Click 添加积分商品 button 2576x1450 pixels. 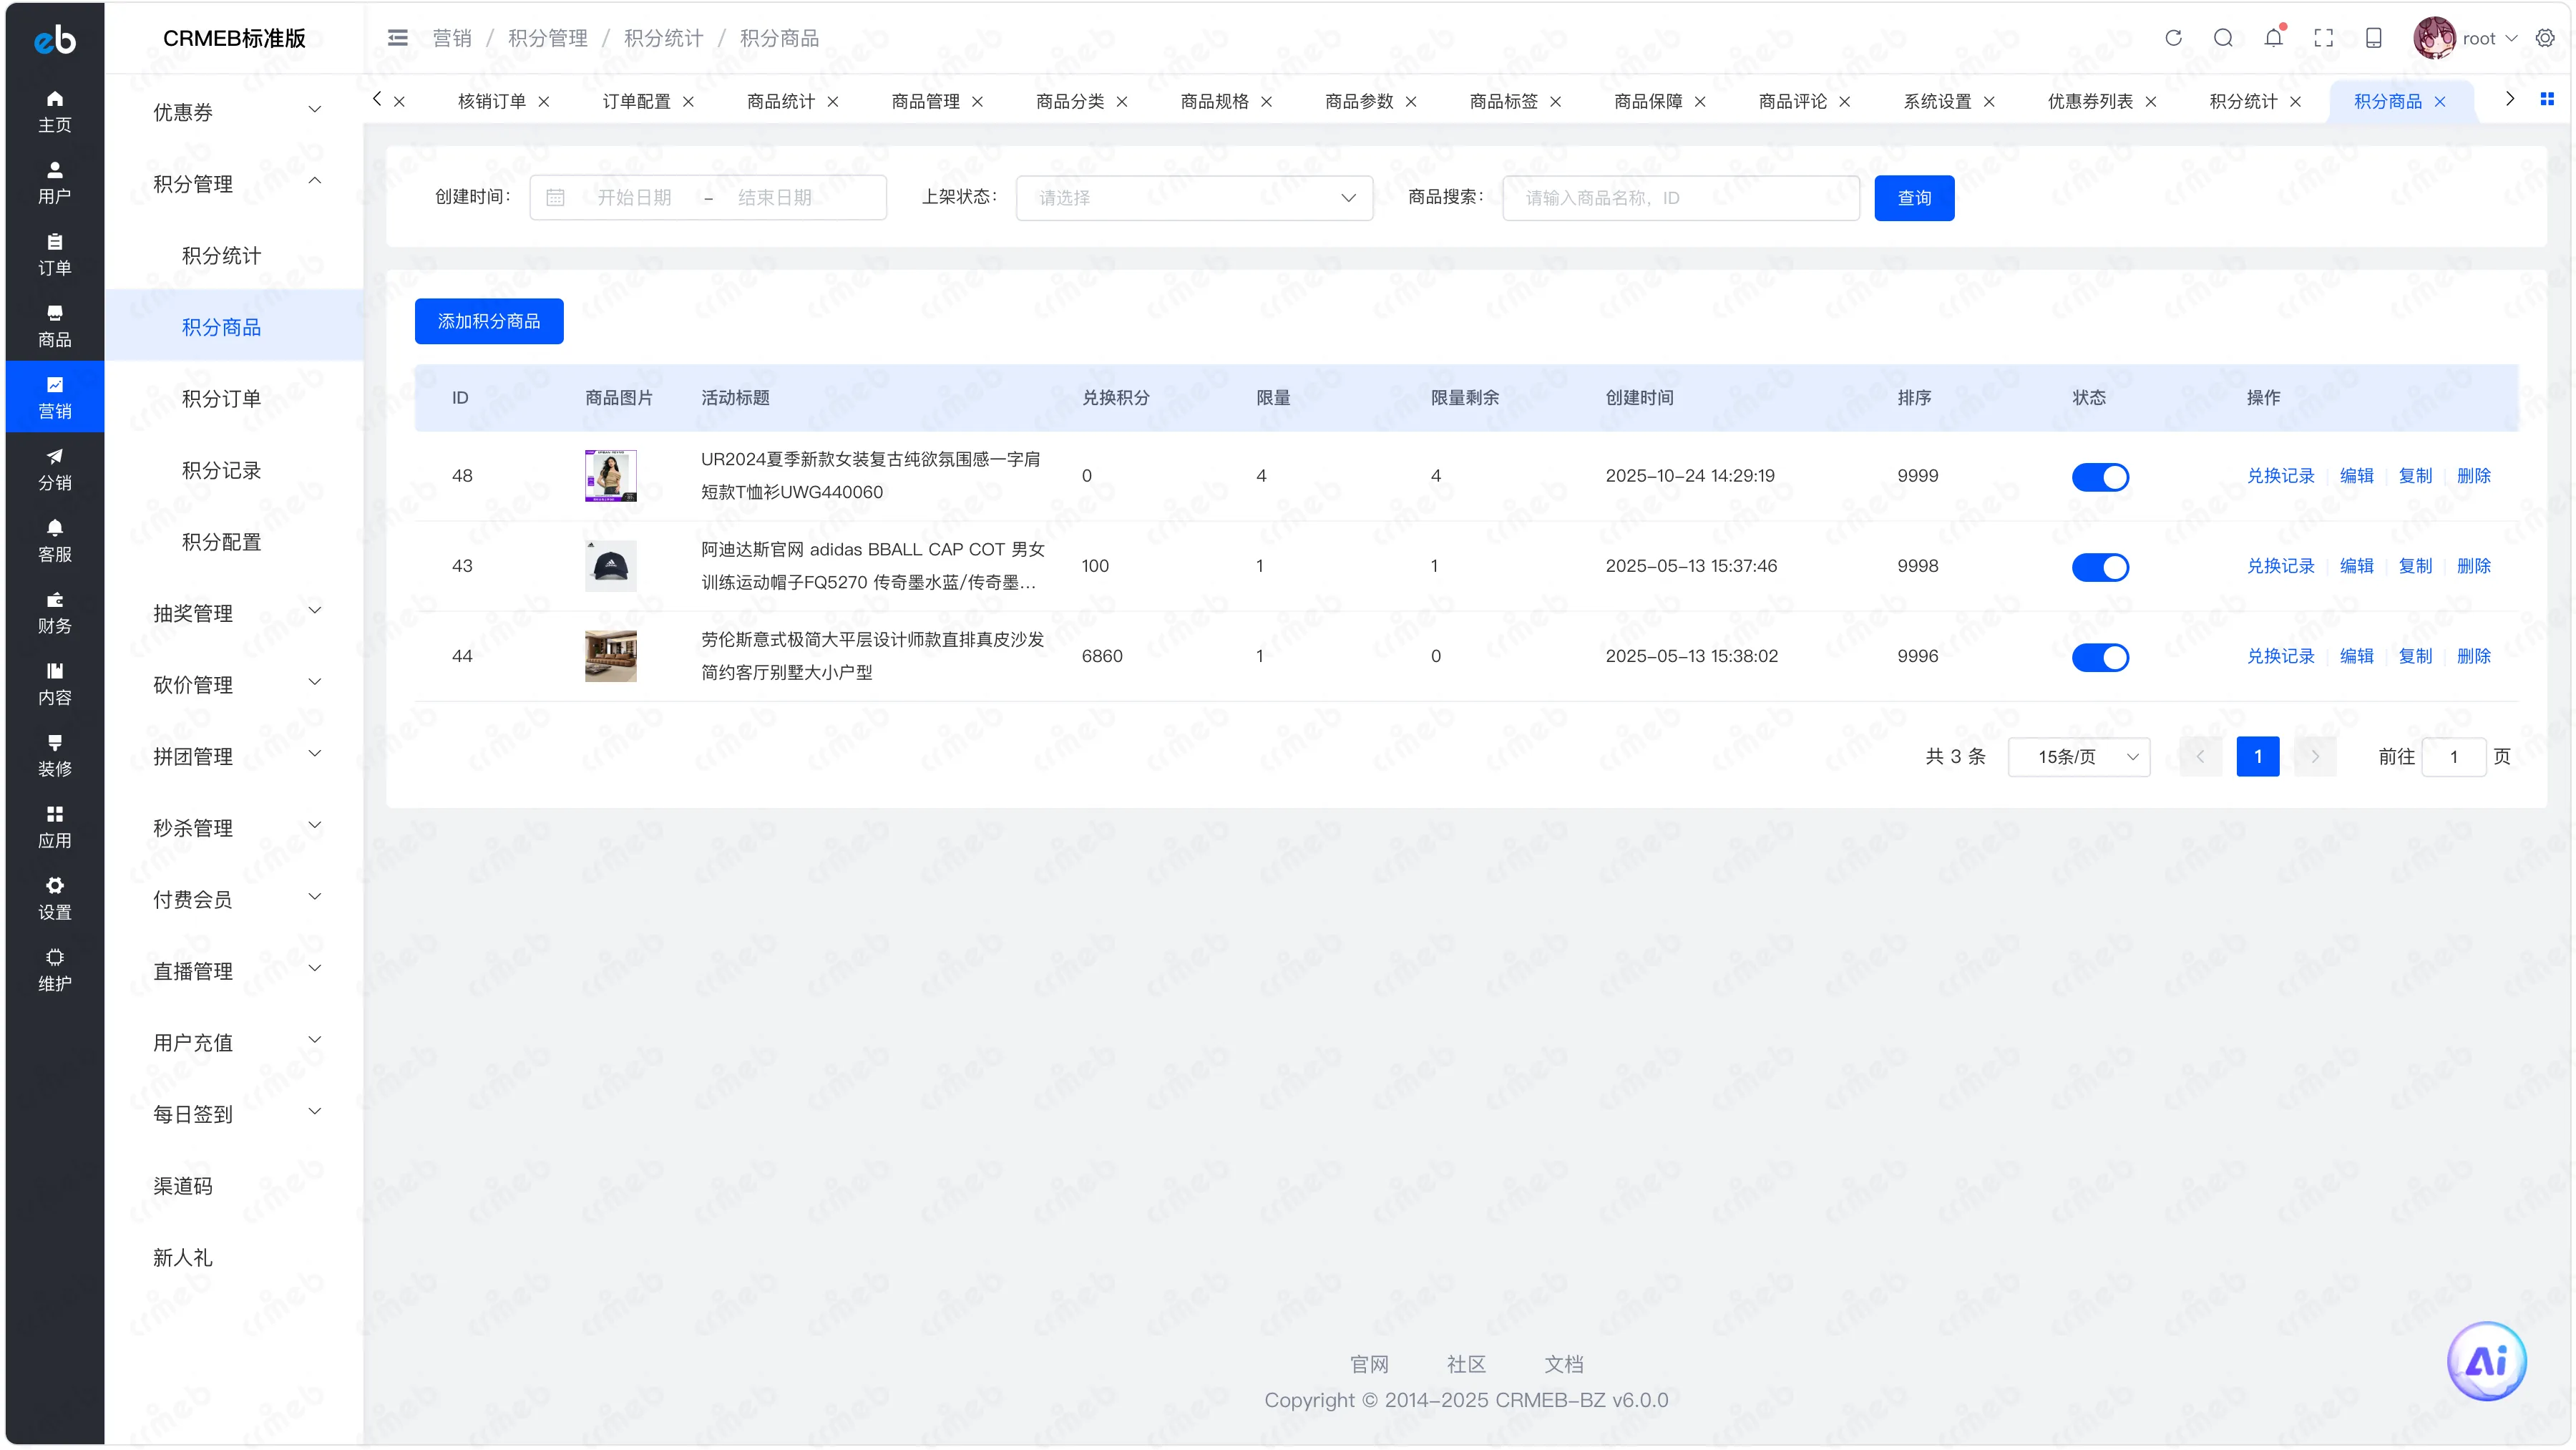[489, 321]
